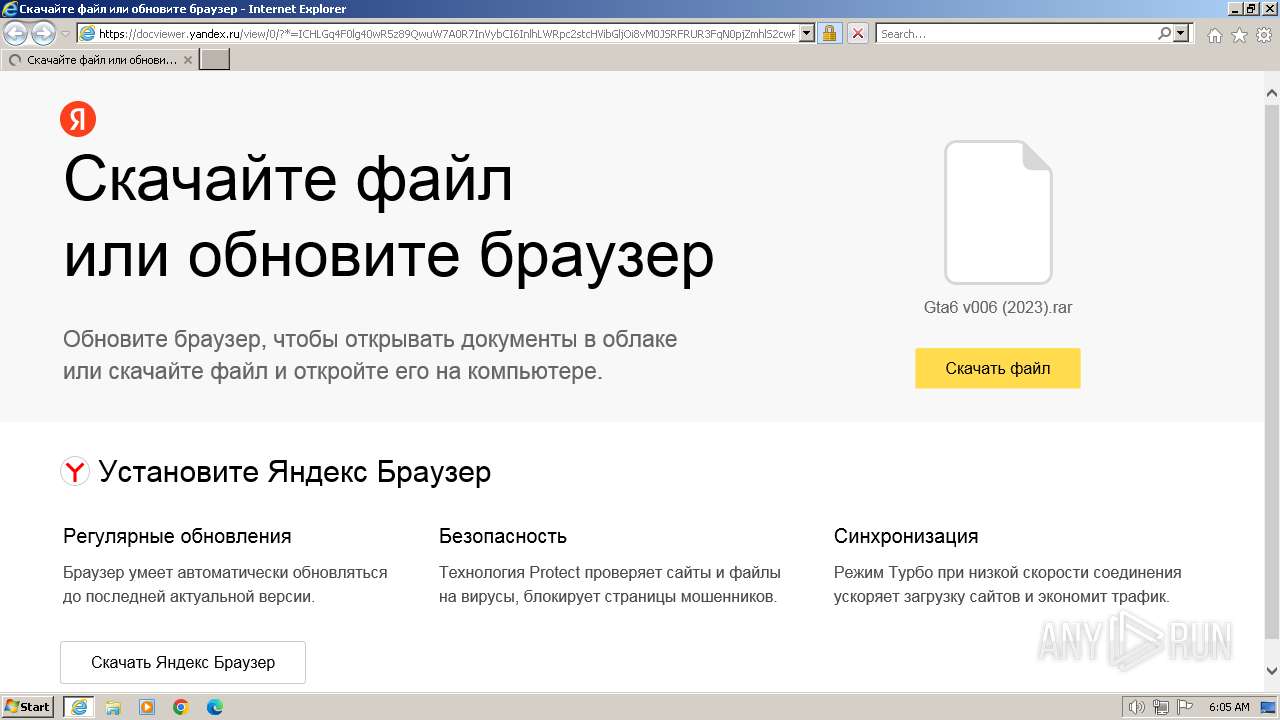The width and height of the screenshot is (1280, 720).
Task: Click the network tray icon
Action: point(1161,707)
